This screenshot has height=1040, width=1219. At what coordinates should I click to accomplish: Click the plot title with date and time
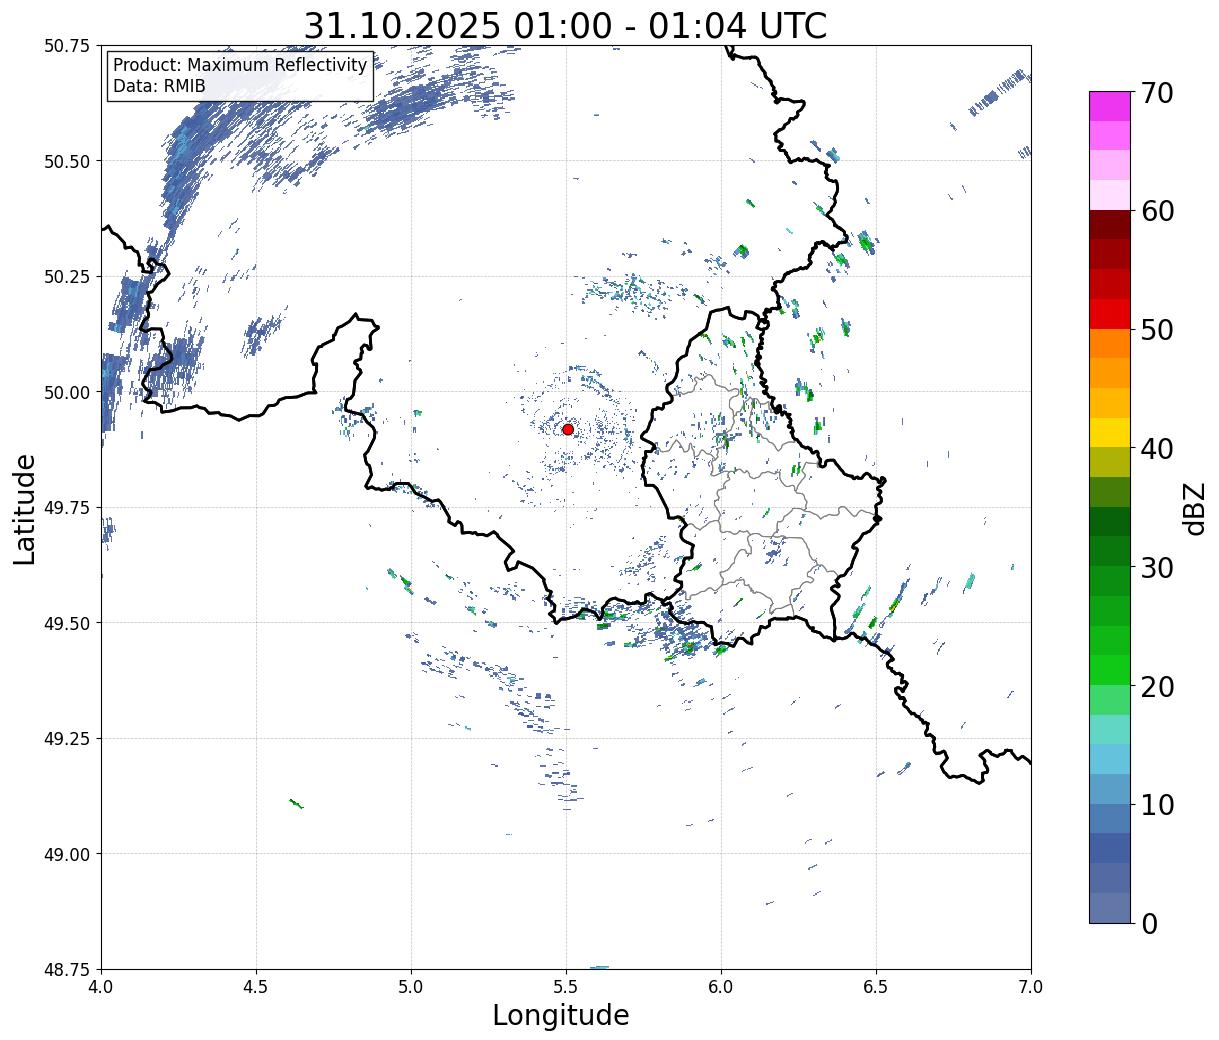pyautogui.click(x=565, y=25)
